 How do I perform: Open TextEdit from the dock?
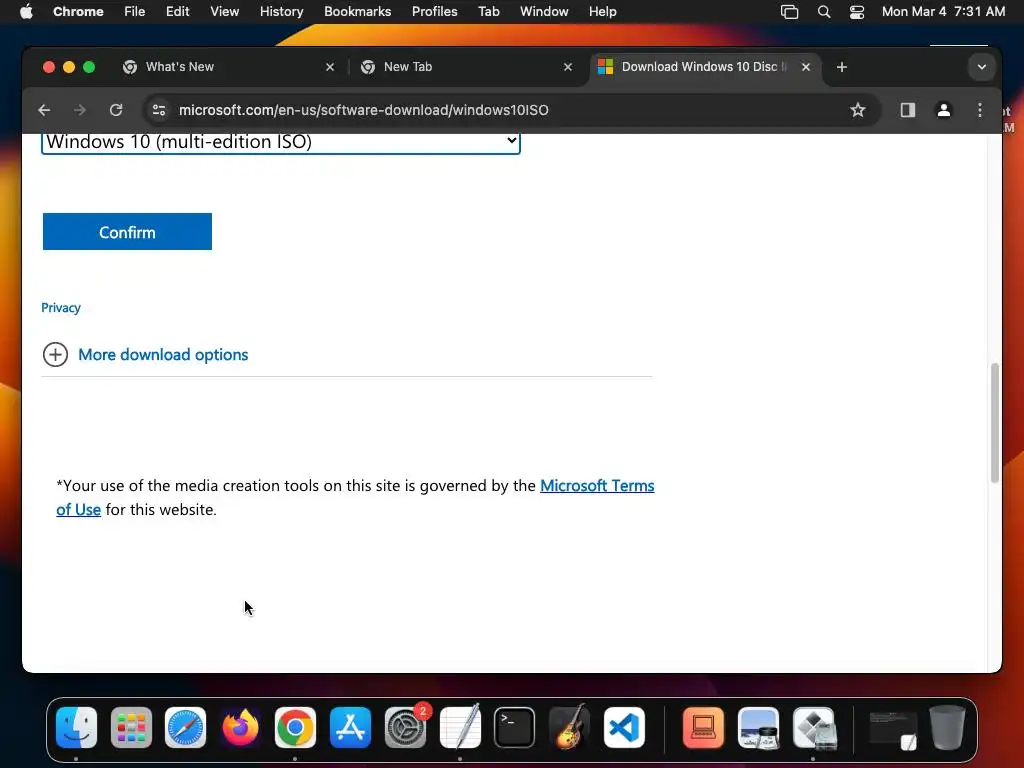pyautogui.click(x=460, y=728)
